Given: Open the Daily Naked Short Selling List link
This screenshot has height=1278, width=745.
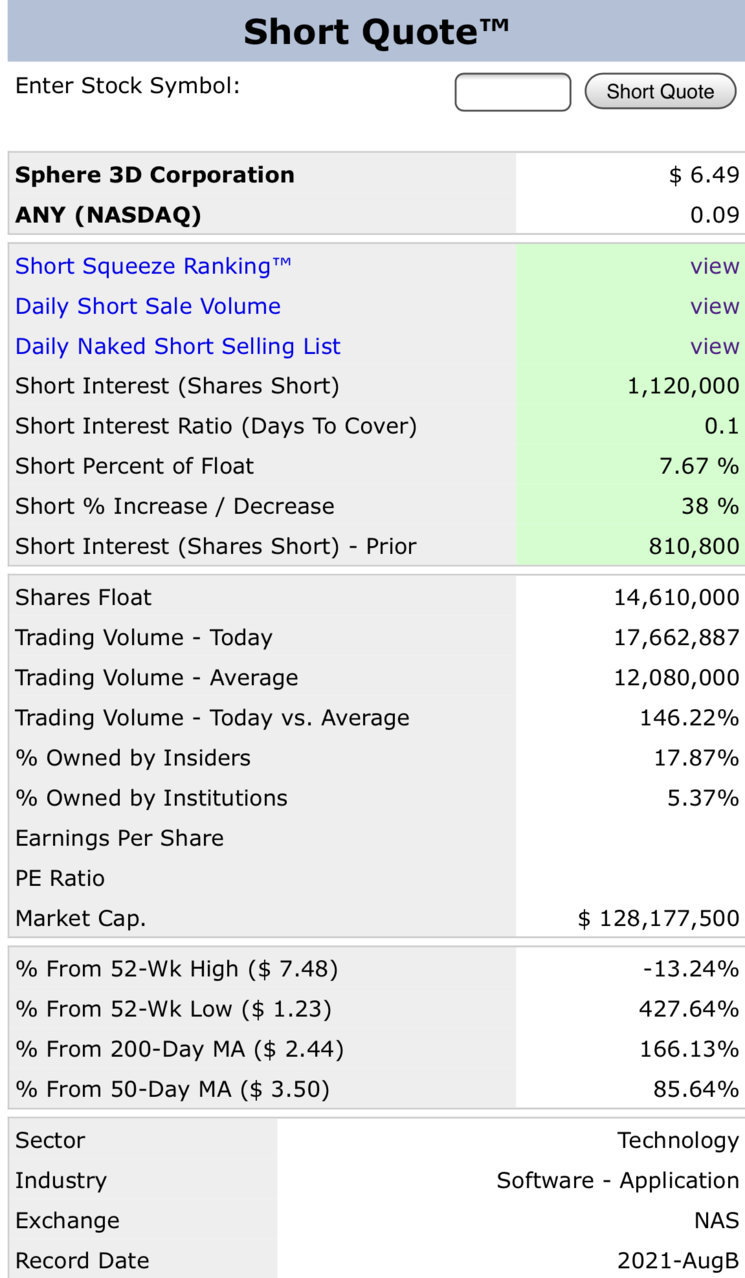Looking at the screenshot, I should pyautogui.click(x=178, y=346).
